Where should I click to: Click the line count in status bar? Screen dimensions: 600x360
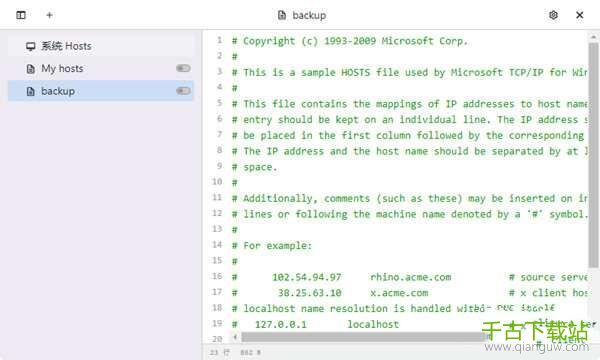pyautogui.click(x=220, y=352)
